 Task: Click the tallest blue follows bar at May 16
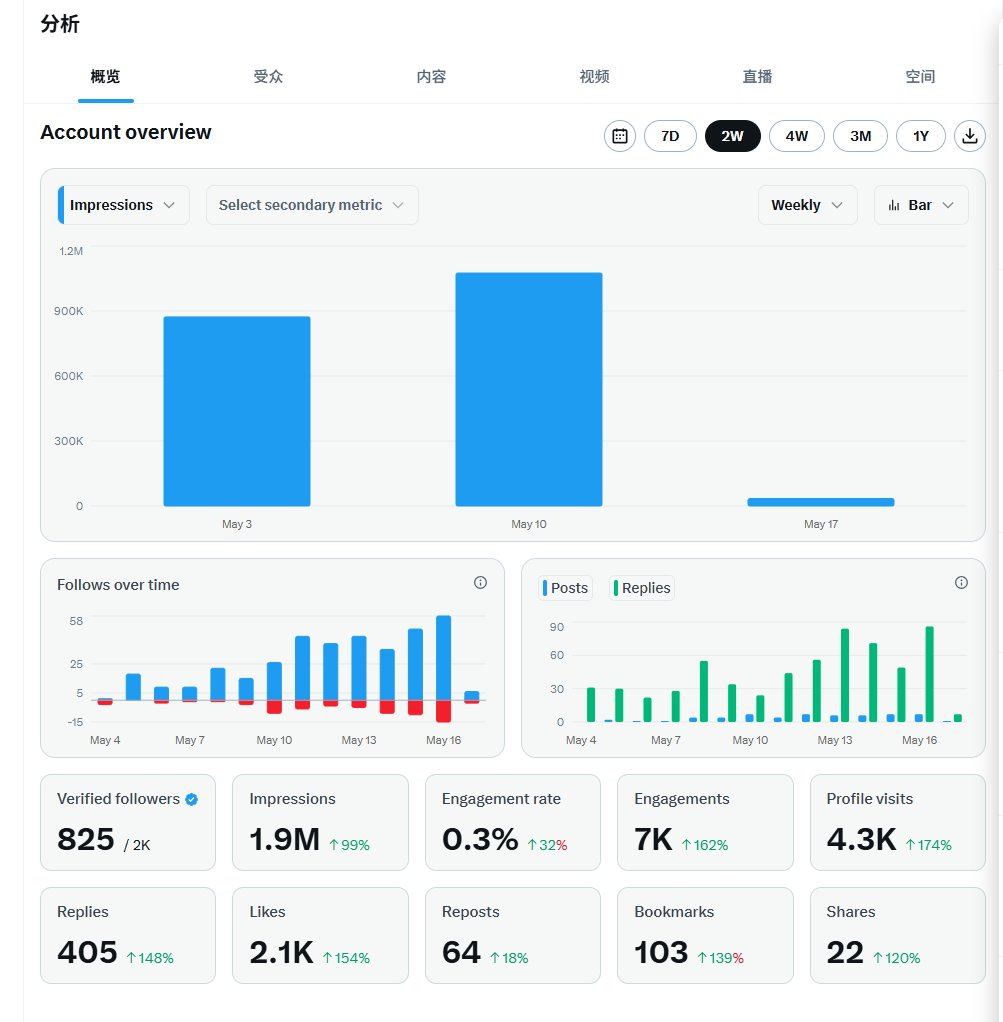443,658
